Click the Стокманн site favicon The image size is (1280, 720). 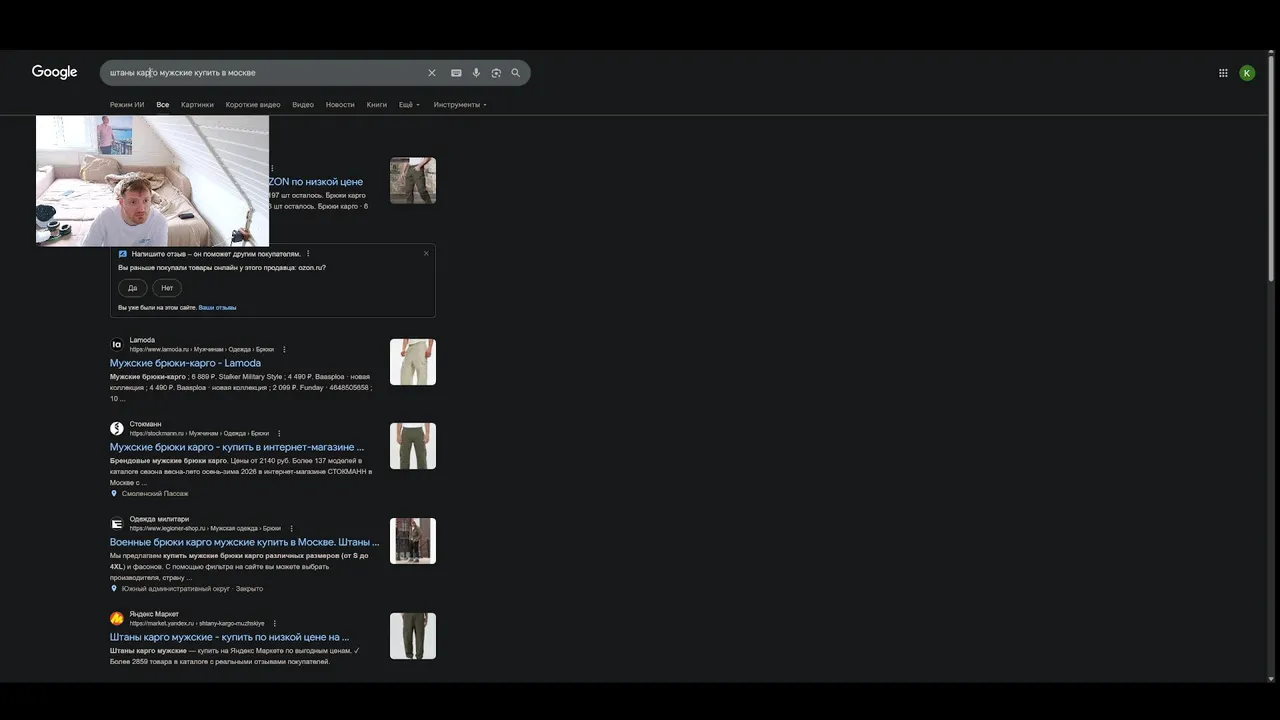(117, 429)
